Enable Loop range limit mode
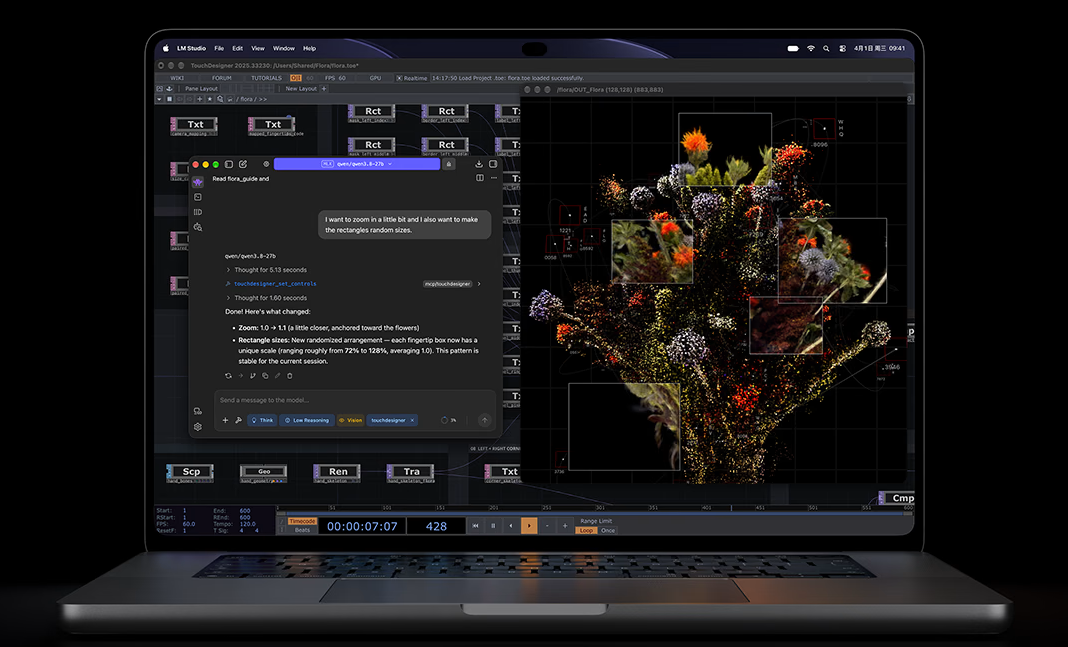The image size is (1068, 647). pyautogui.click(x=586, y=531)
